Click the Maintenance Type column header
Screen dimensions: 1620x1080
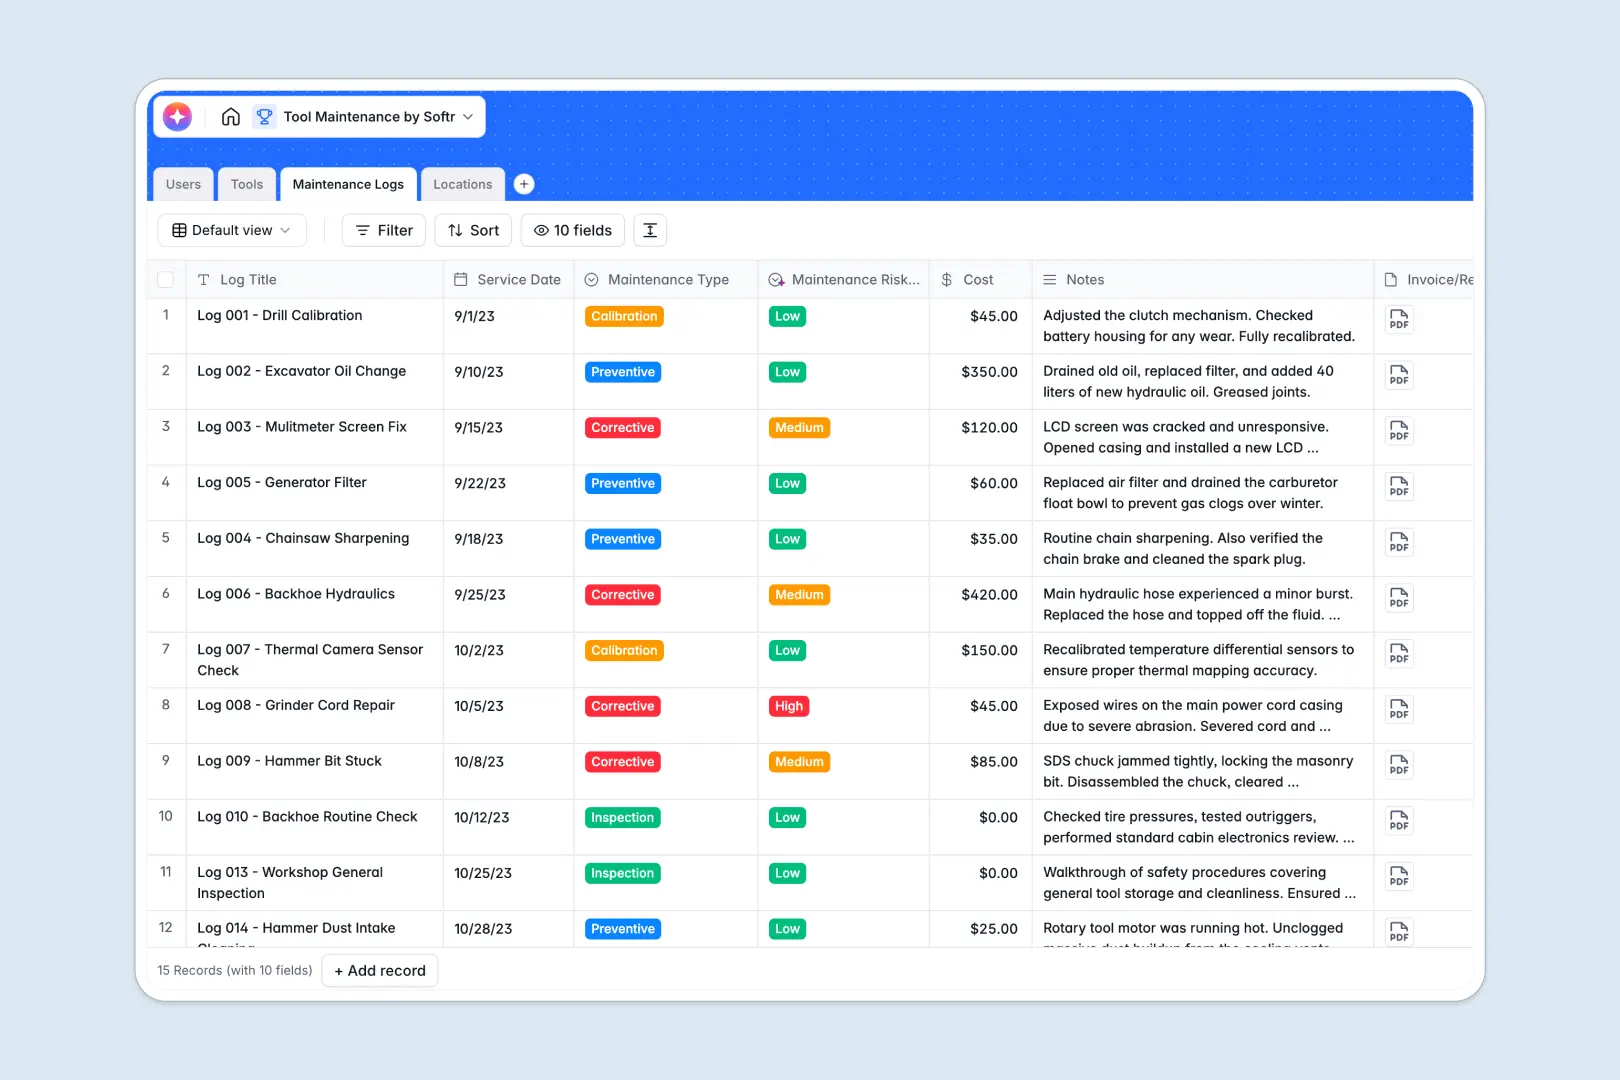pos(666,280)
